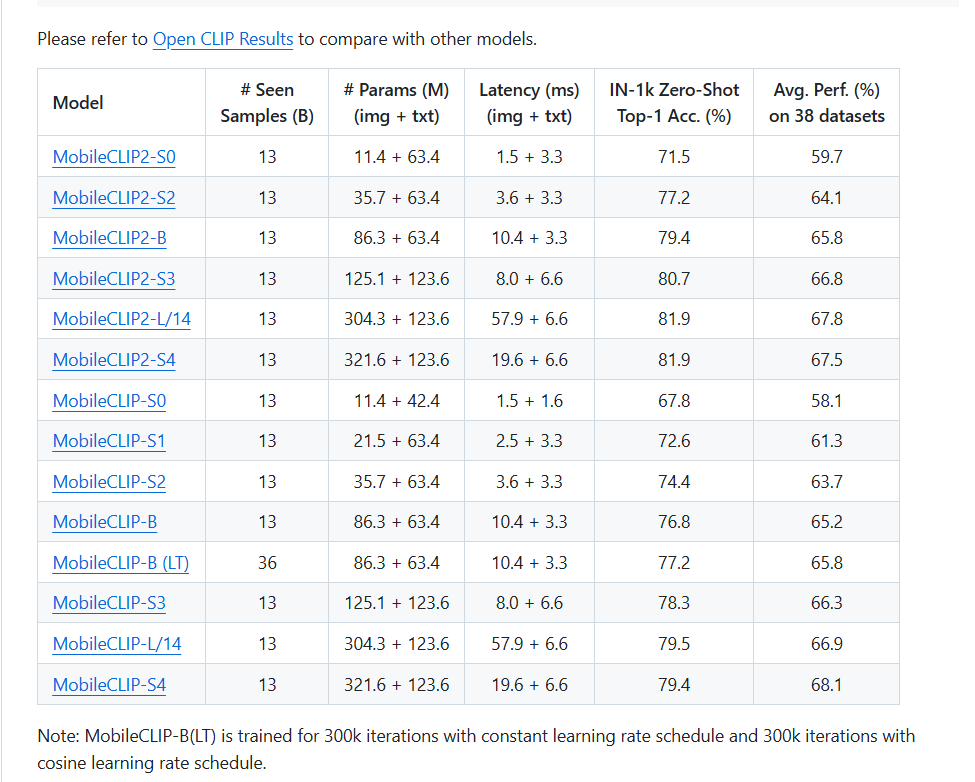Open the MobileCLIP-B (LT) model link
This screenshot has height=782, width=975.
(121, 563)
